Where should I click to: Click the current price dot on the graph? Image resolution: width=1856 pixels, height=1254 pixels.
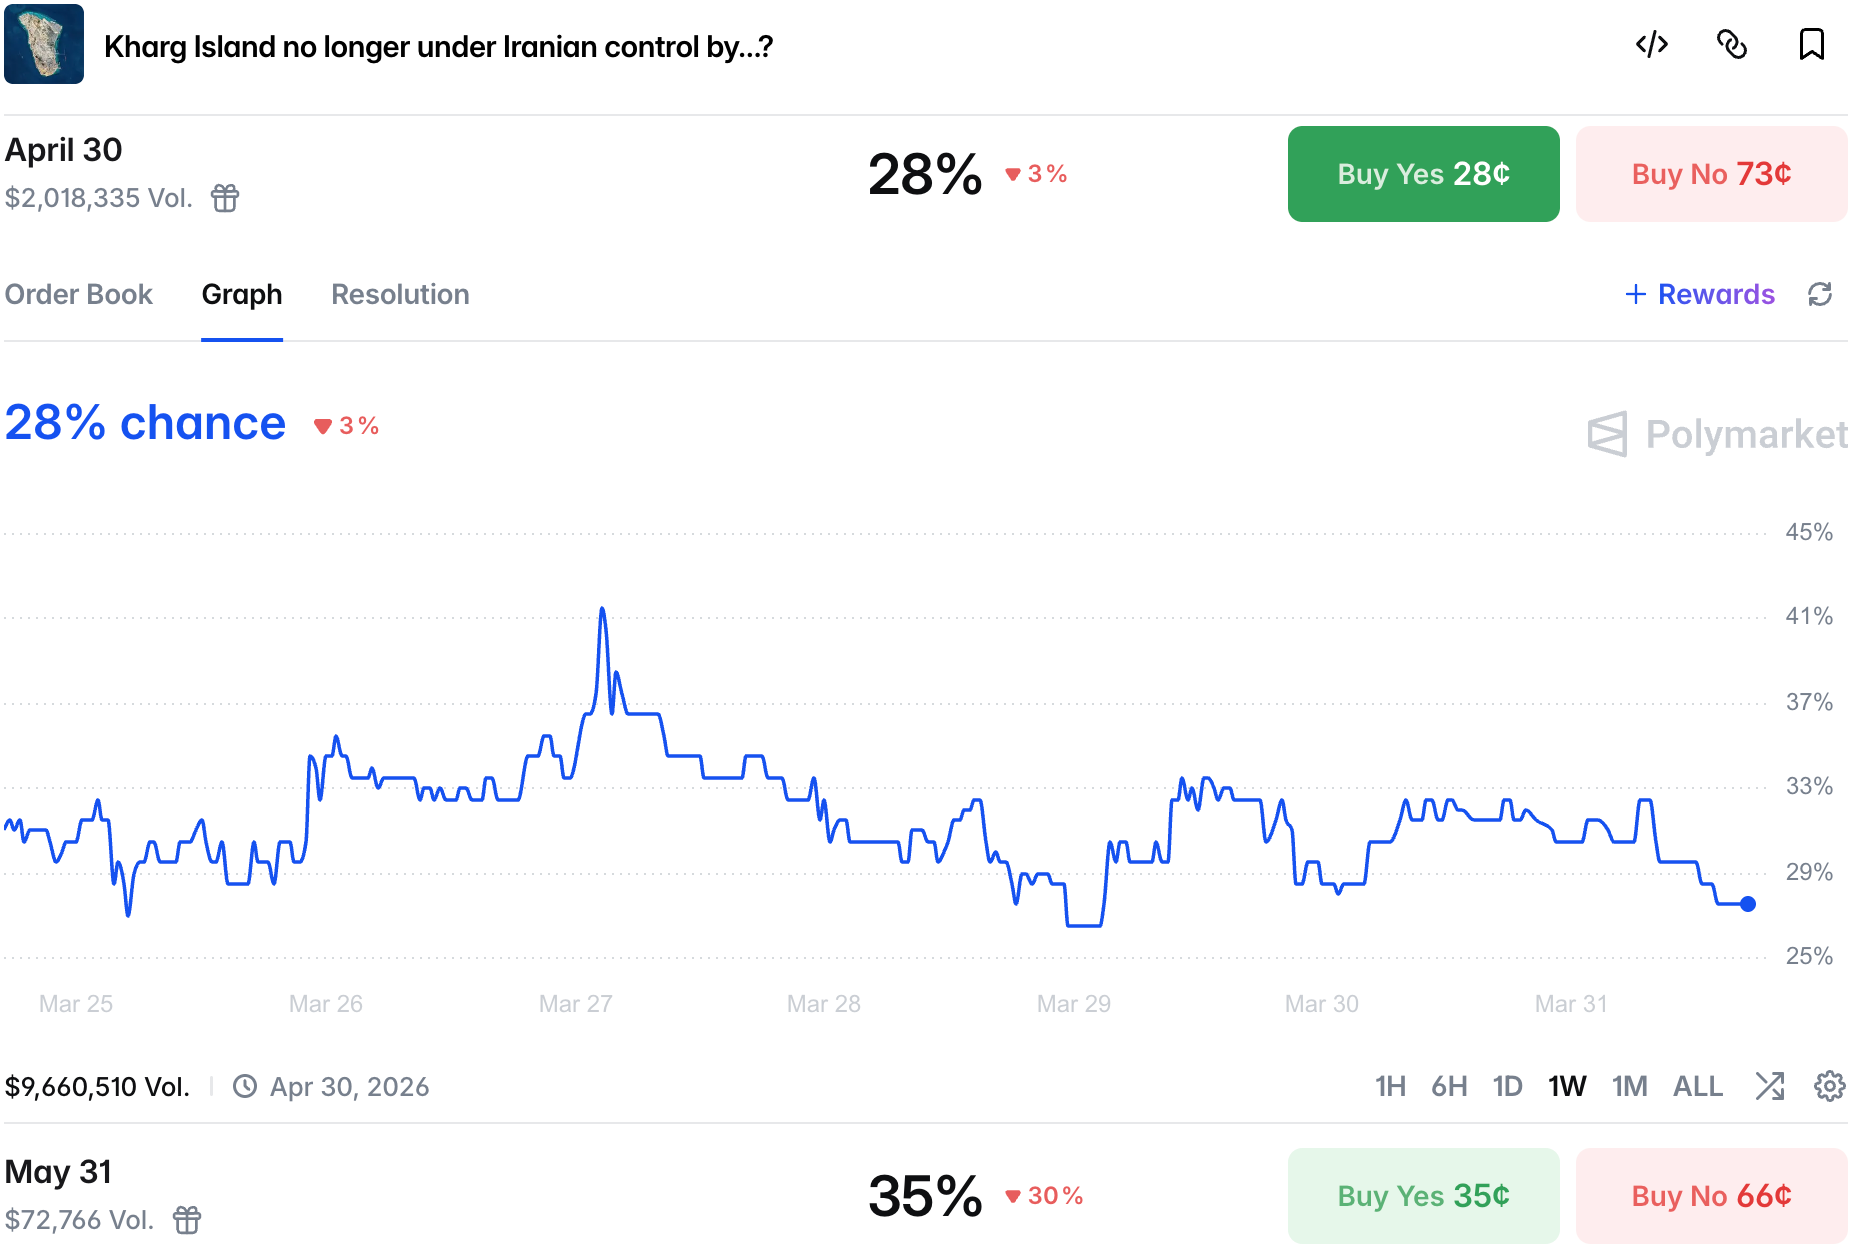pyautogui.click(x=1748, y=904)
